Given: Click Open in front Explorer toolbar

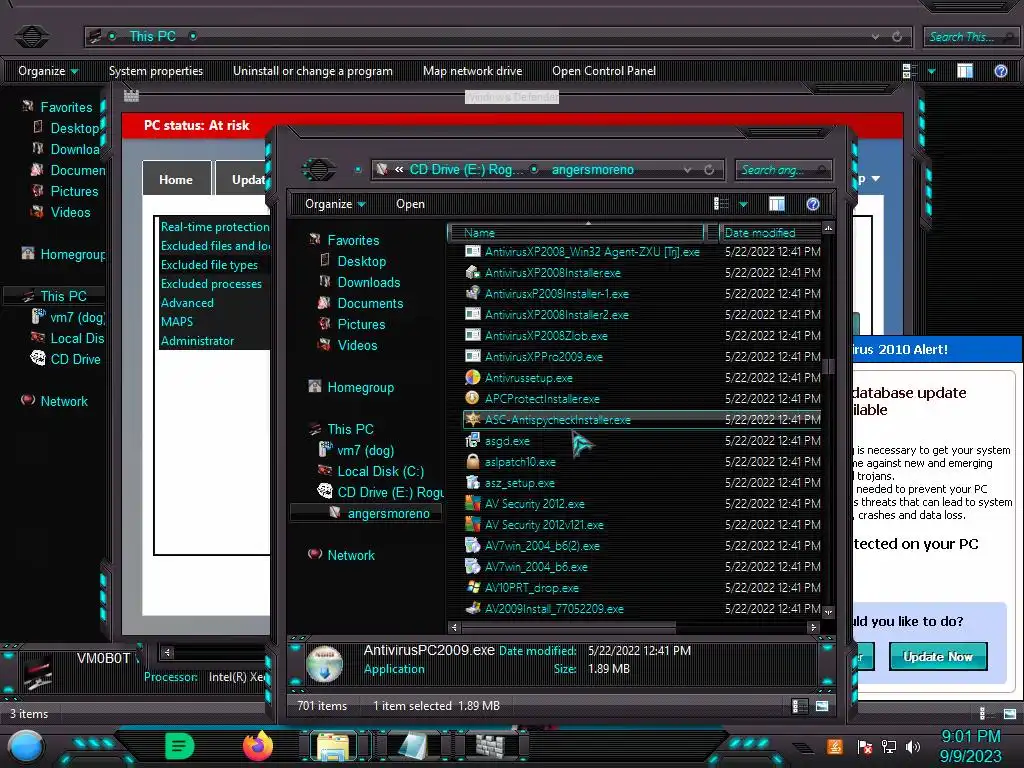Looking at the screenshot, I should point(410,204).
